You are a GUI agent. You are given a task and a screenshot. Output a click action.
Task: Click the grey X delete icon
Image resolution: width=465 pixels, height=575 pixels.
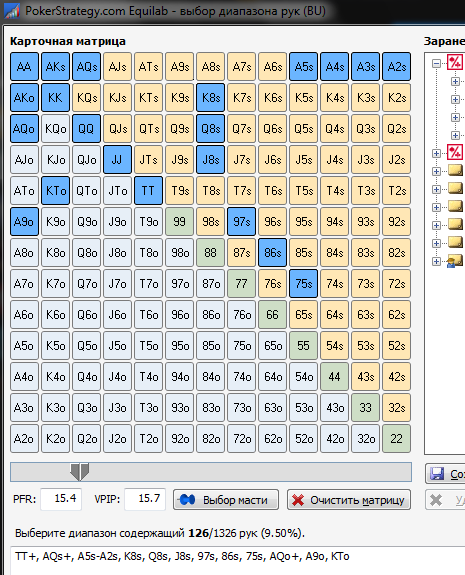pos(436,500)
